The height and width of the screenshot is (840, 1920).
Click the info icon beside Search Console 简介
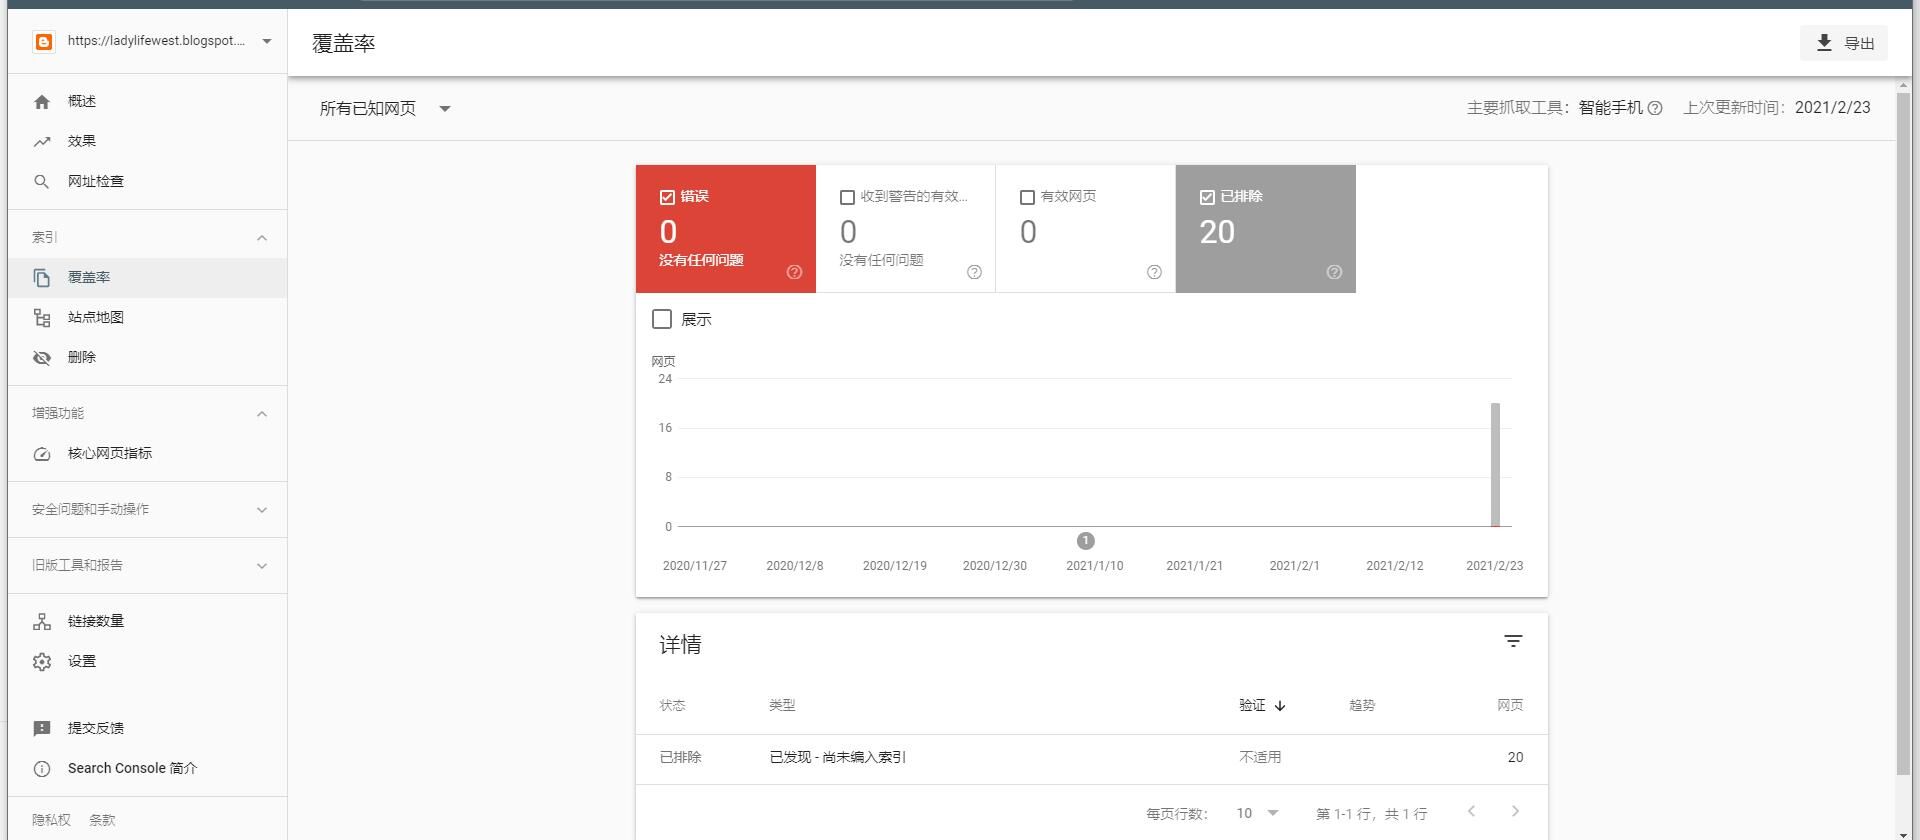coord(42,768)
